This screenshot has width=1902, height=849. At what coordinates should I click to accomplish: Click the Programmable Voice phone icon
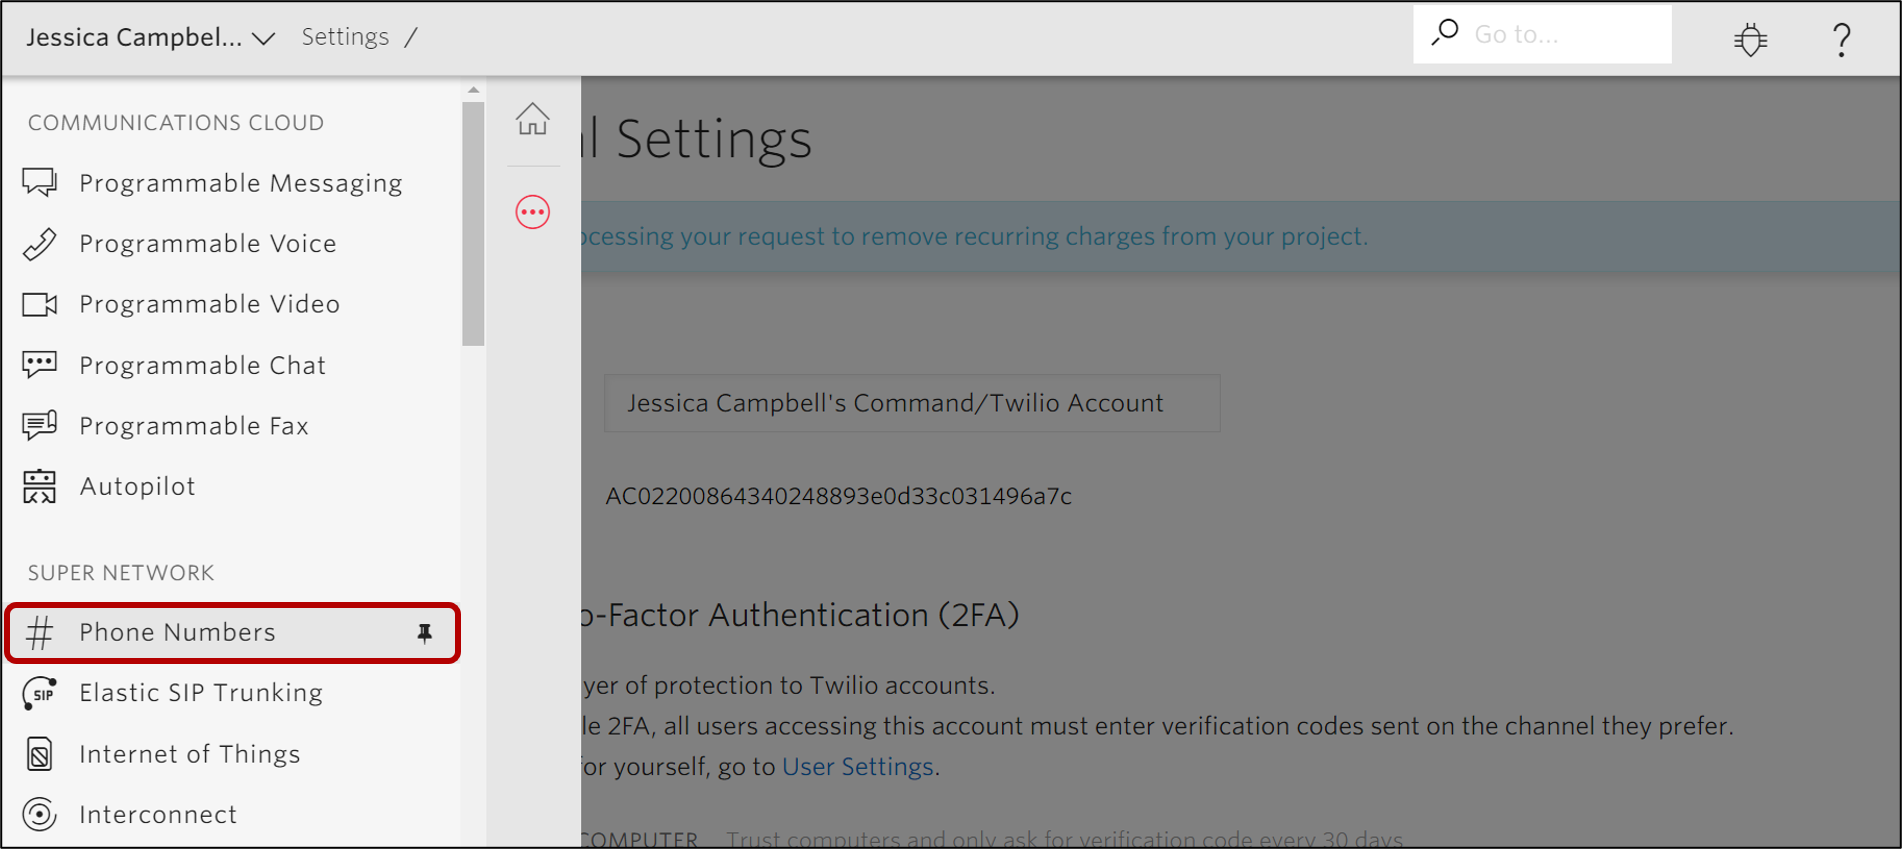(x=40, y=244)
